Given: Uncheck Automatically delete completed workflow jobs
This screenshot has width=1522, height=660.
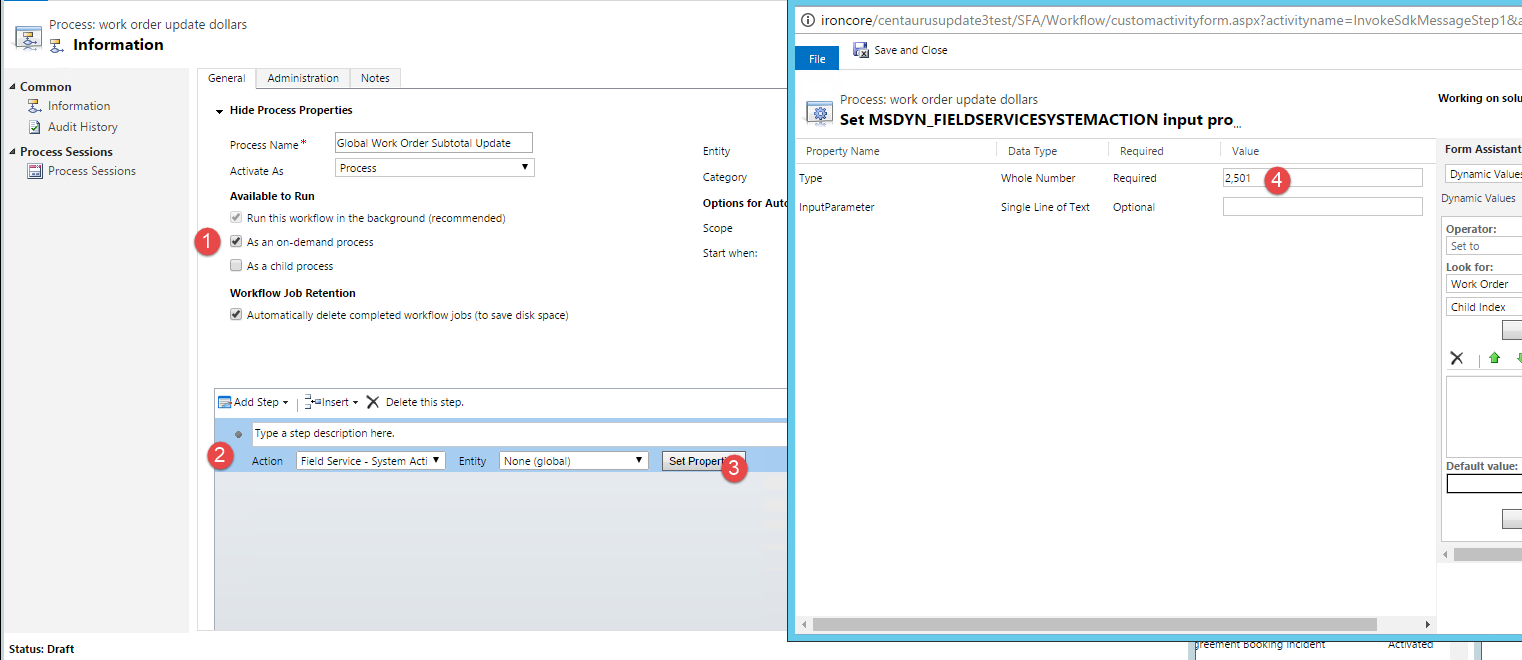Looking at the screenshot, I should [236, 314].
